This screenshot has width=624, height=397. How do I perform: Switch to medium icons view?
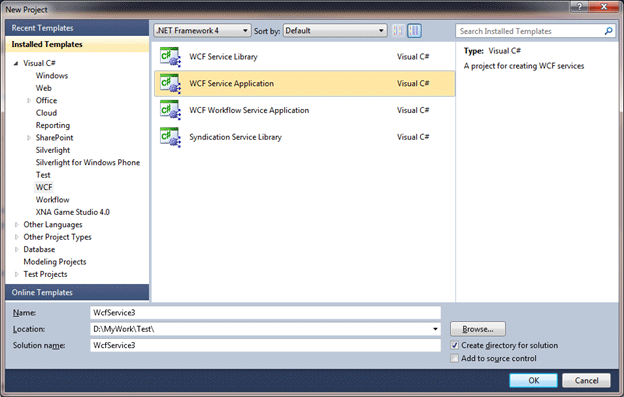point(414,31)
